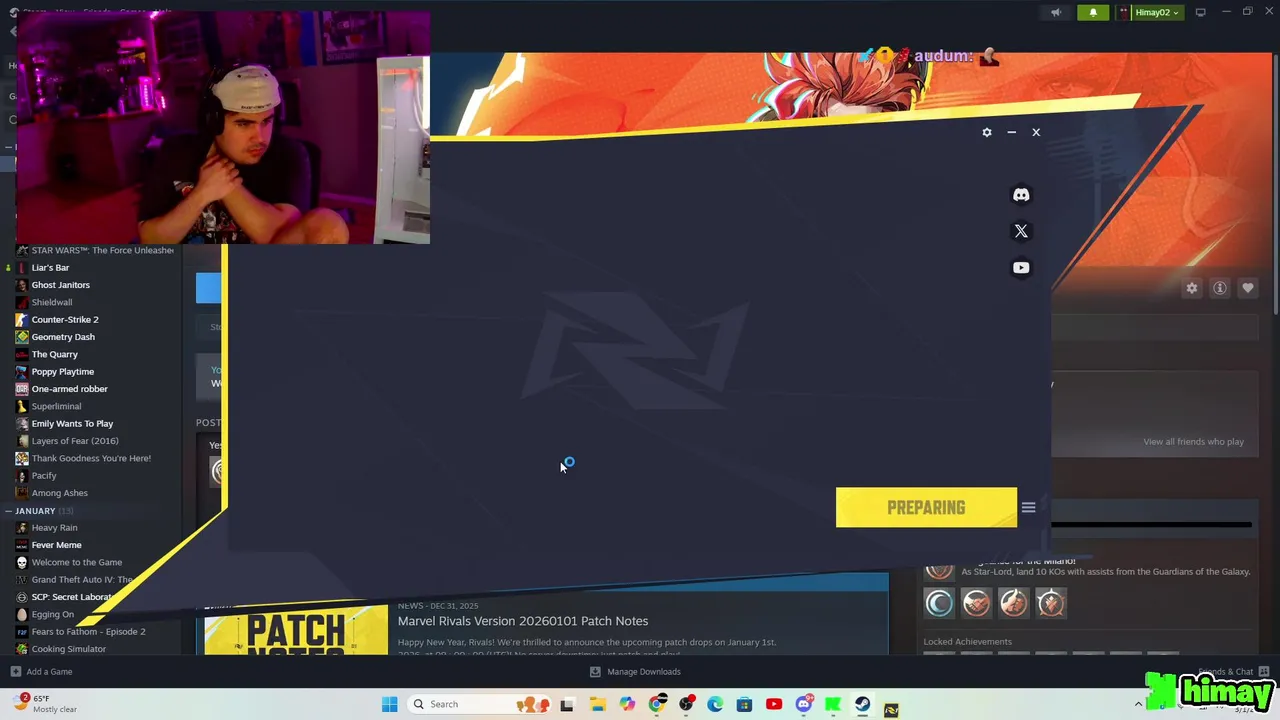Open game info icon on Steam page
Viewport: 1280px width, 720px height.
point(1220,288)
